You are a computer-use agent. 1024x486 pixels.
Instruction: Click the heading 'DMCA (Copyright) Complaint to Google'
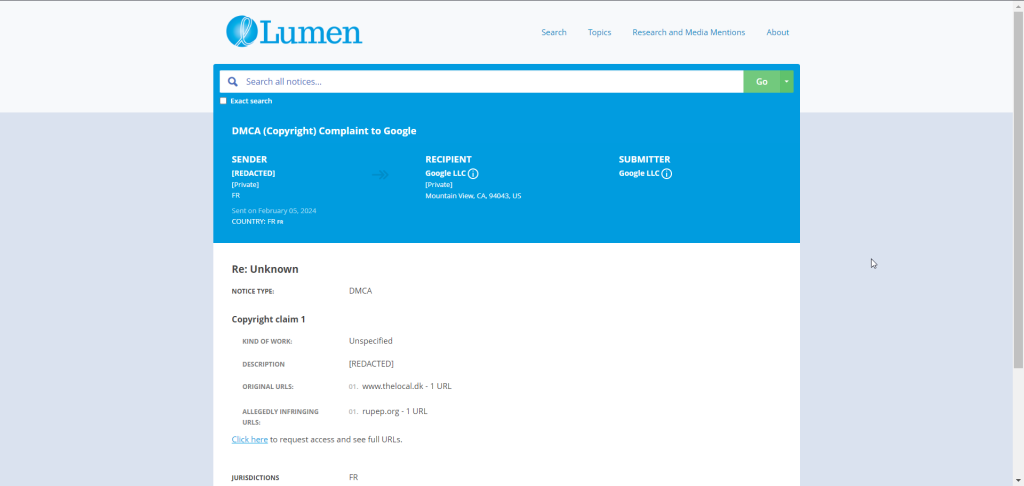tap(324, 131)
